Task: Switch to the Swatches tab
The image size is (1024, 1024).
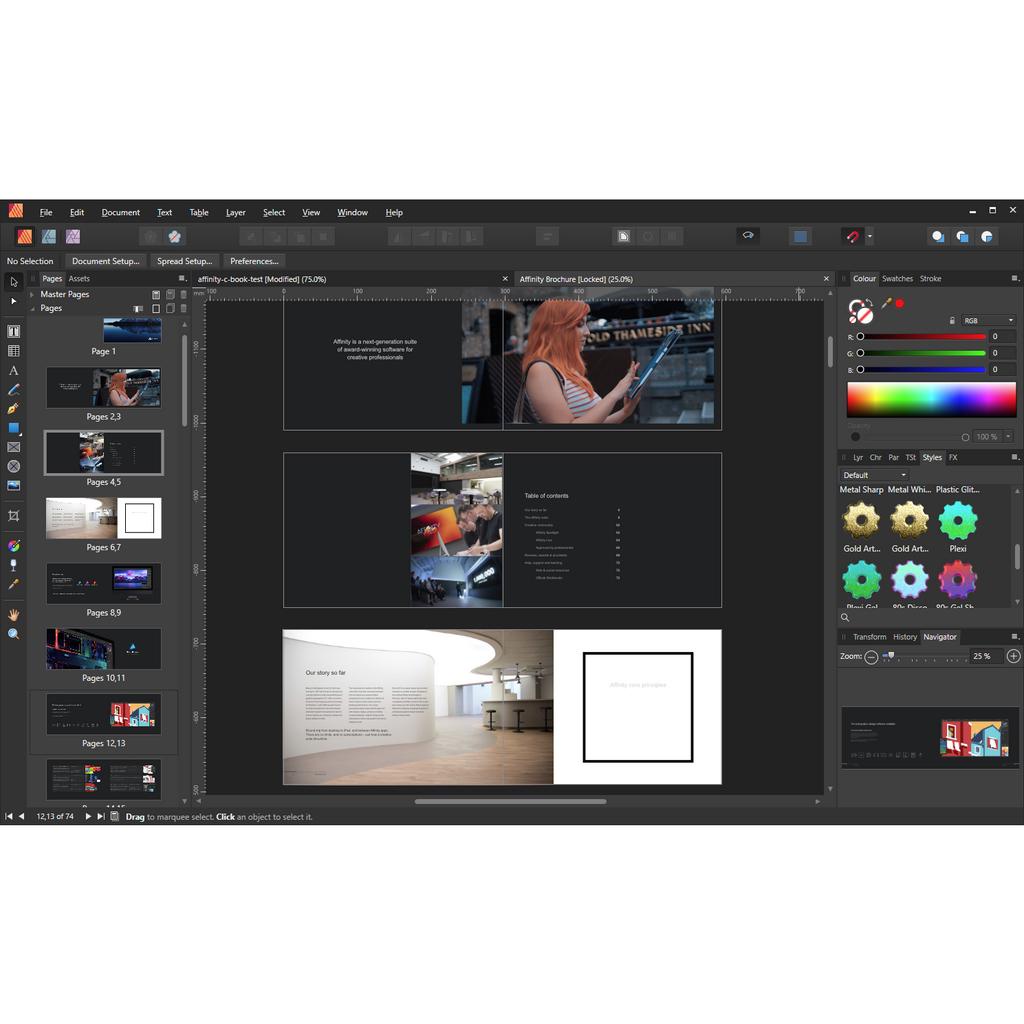Action: [x=897, y=279]
